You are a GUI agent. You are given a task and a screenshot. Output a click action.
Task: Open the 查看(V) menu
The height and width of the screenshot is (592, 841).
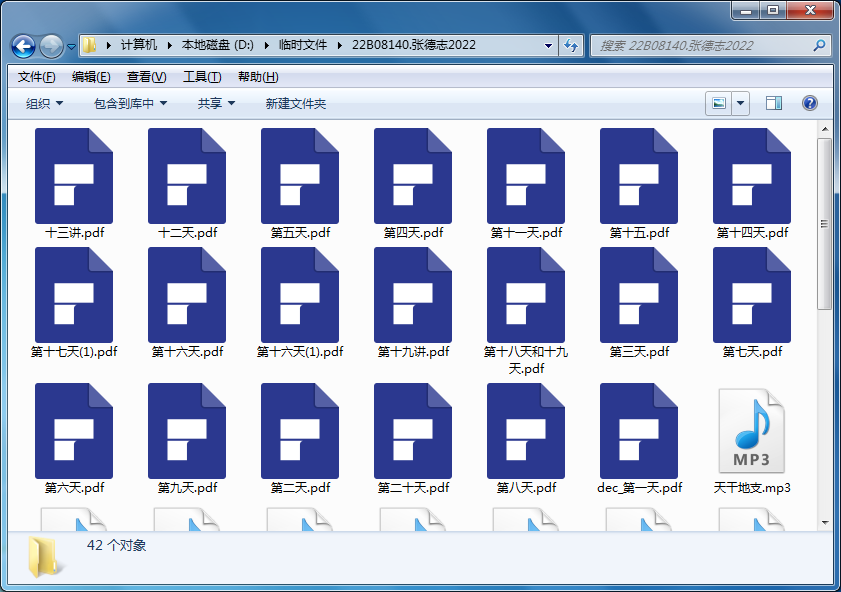click(x=146, y=77)
